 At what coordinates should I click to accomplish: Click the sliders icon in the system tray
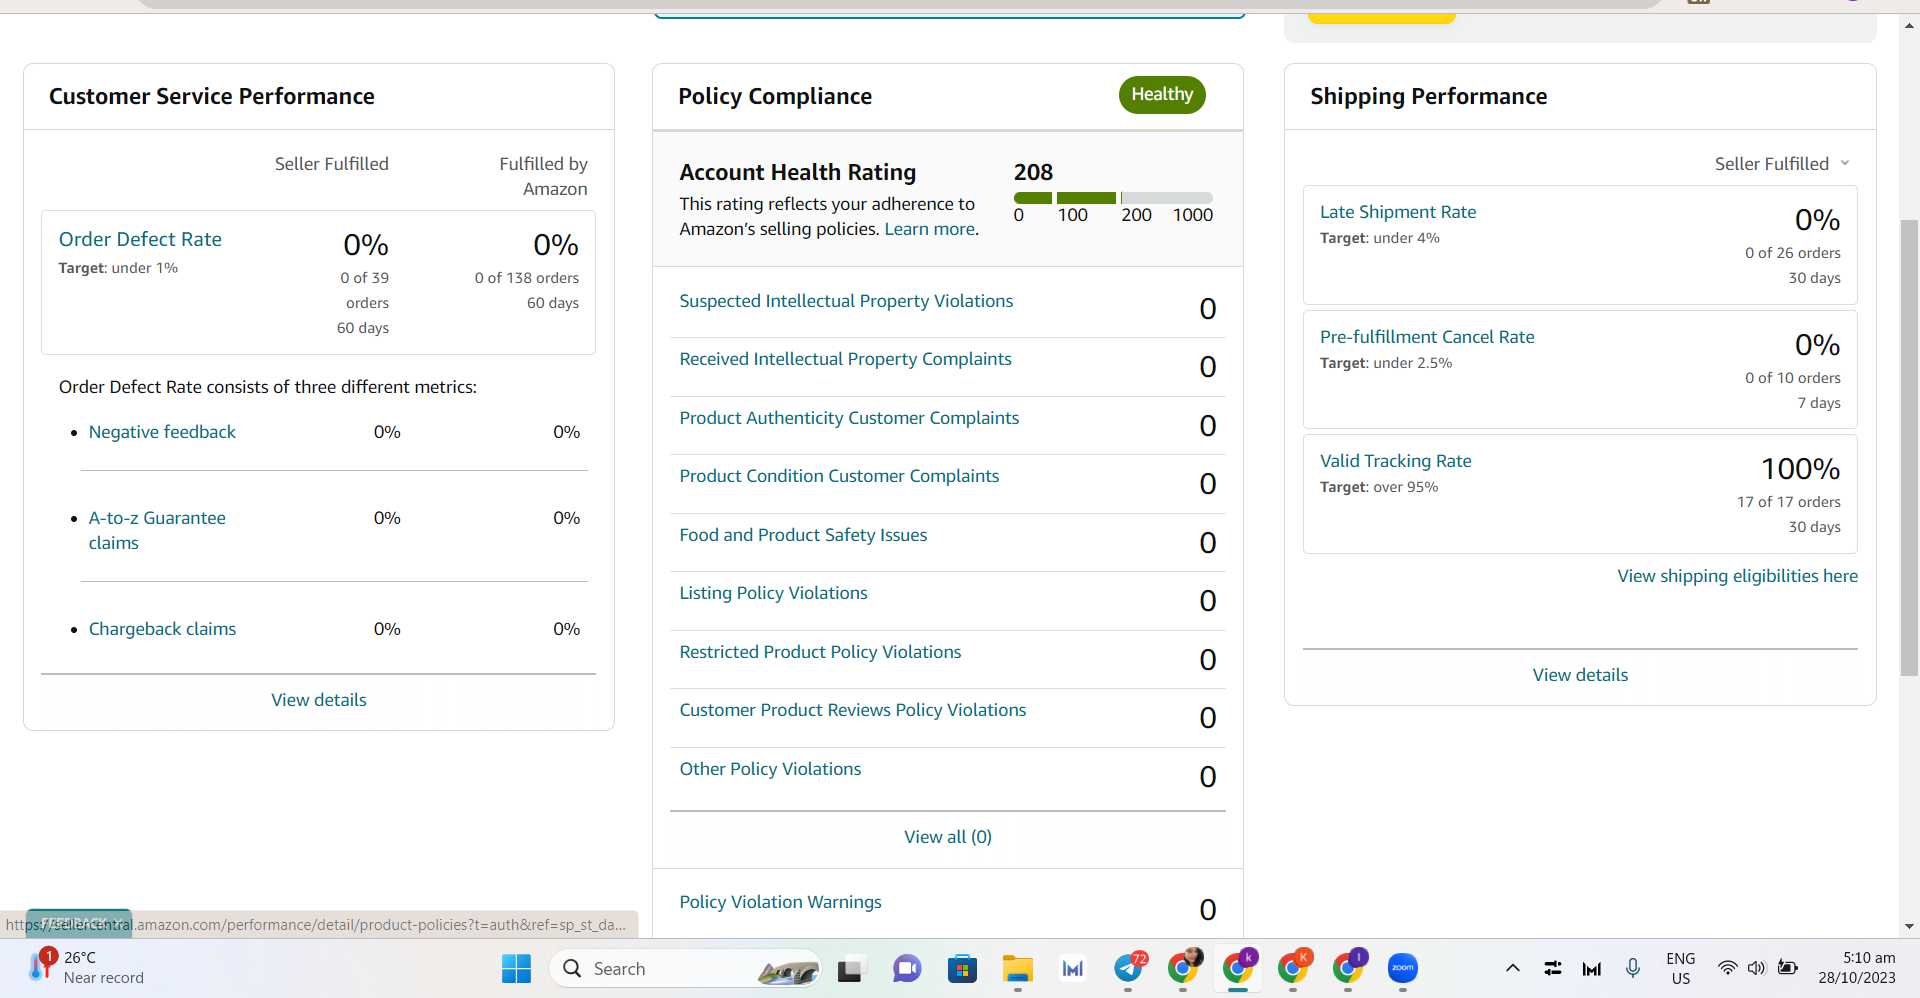point(1553,968)
